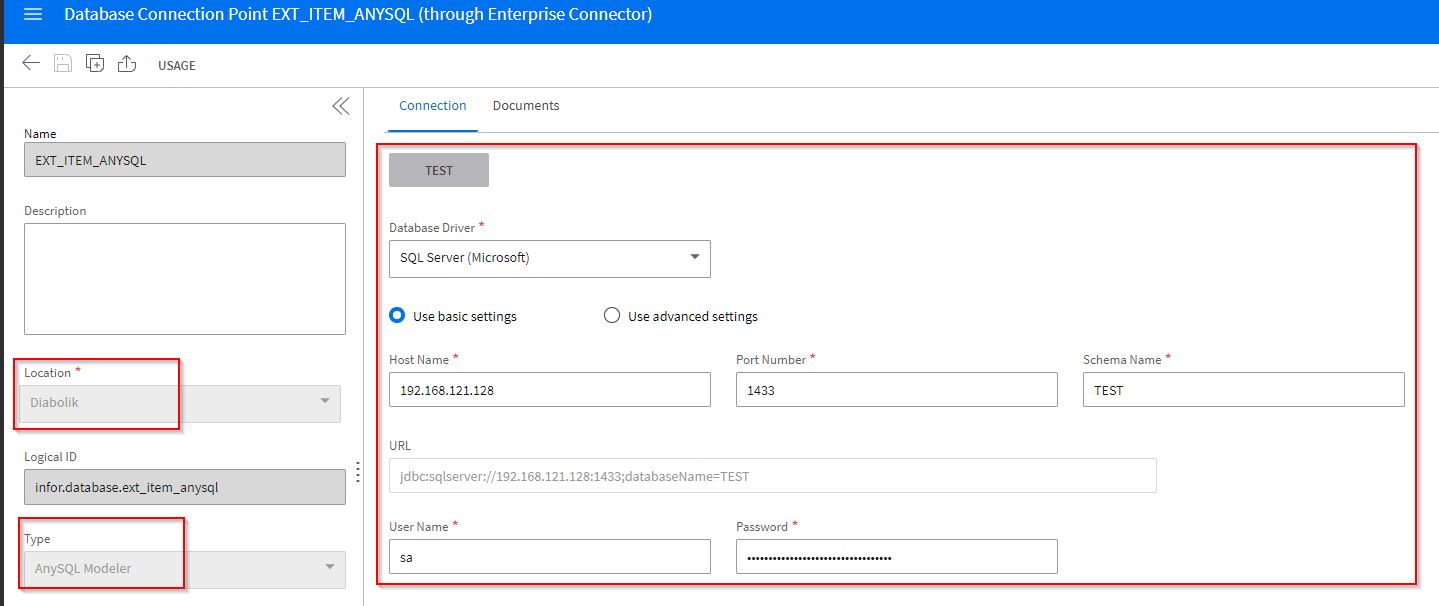This screenshot has height=606, width=1439.
Task: Click the TEST connection button
Action: point(438,170)
